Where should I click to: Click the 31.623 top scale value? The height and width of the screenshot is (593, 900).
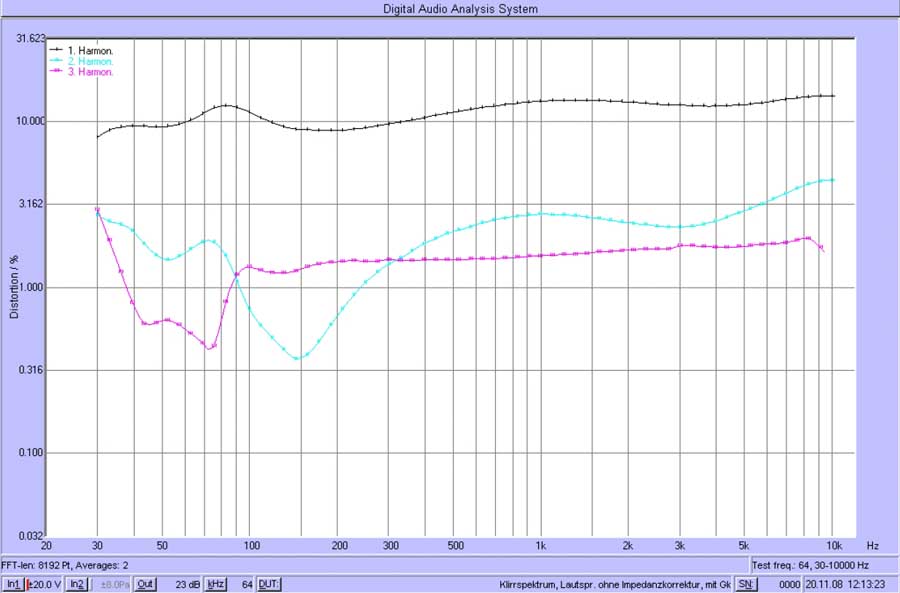tap(23, 38)
